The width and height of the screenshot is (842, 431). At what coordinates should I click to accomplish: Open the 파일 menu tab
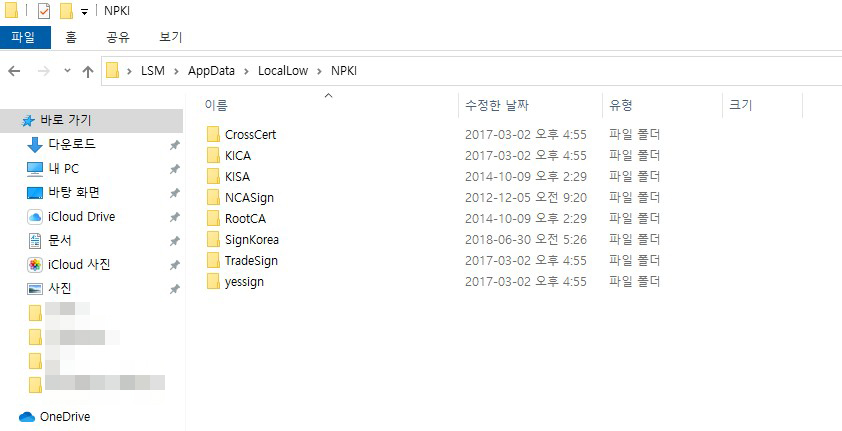[25, 38]
